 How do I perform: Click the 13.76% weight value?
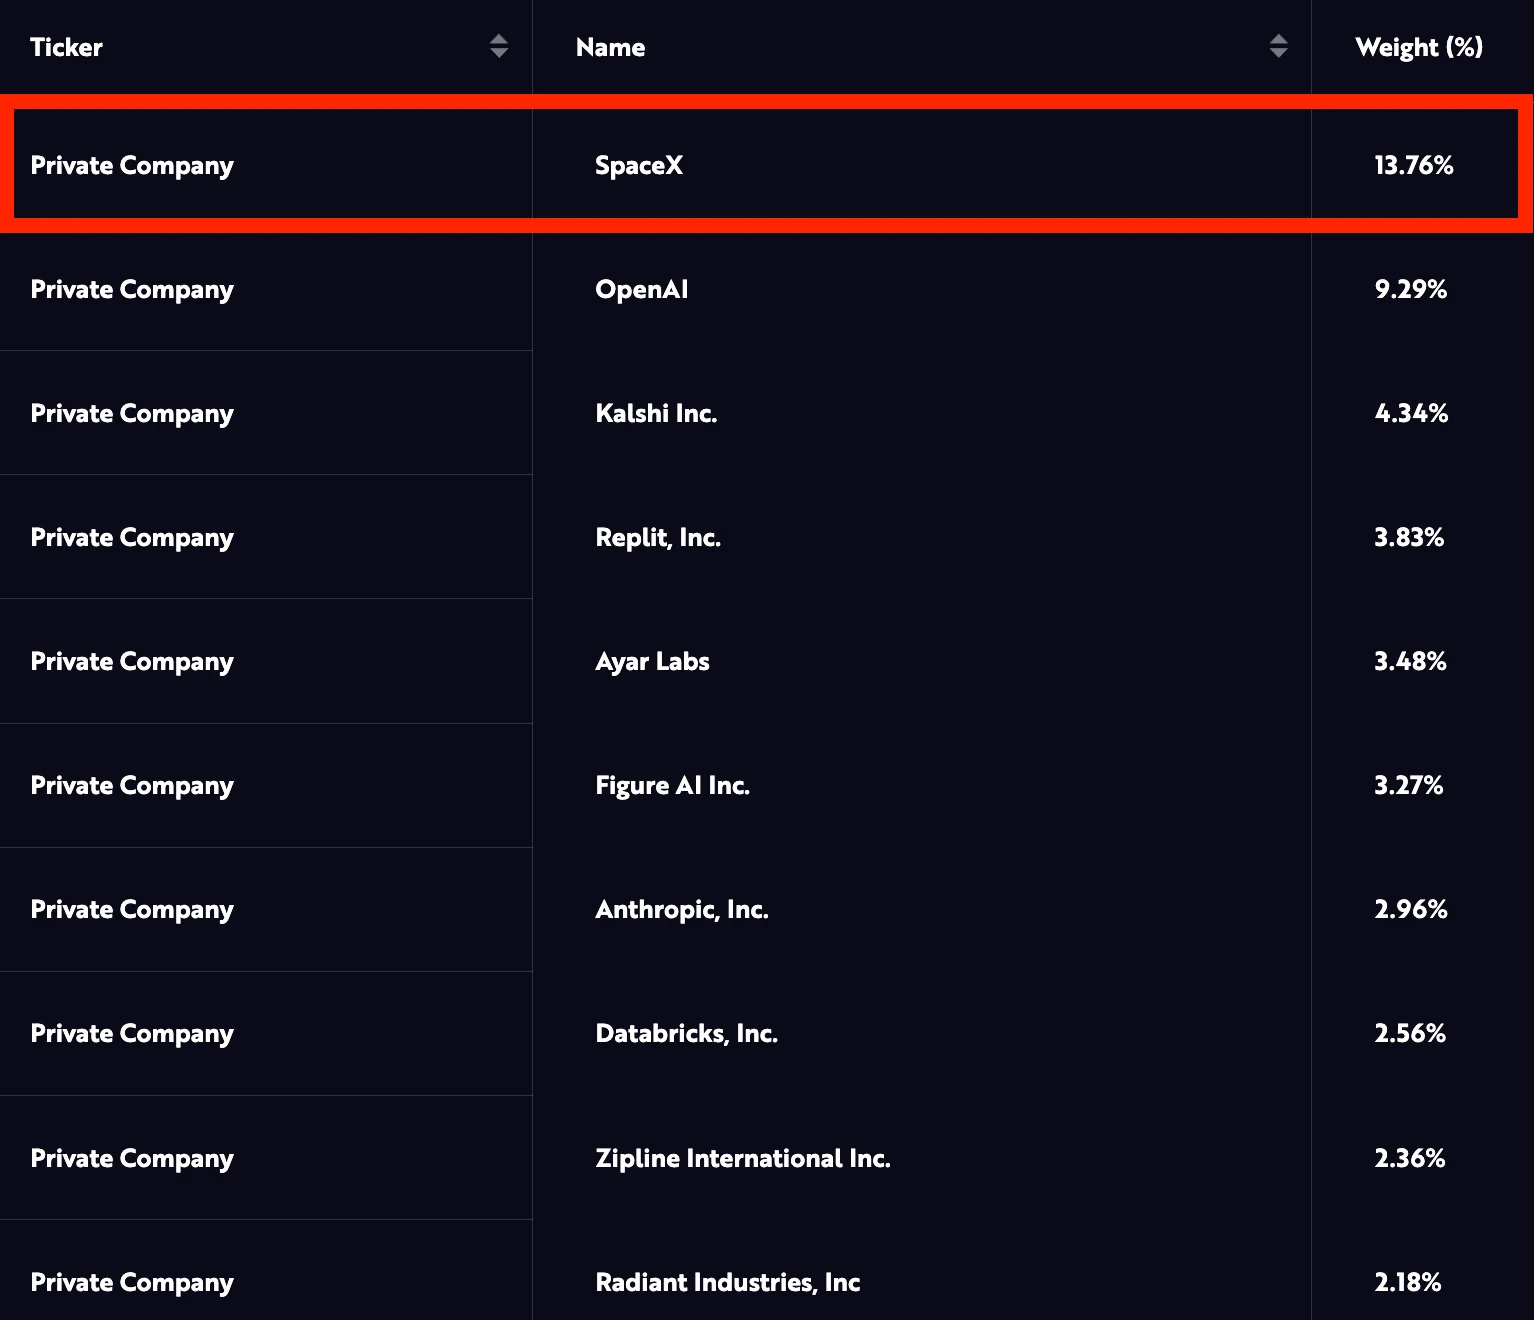1413,165
